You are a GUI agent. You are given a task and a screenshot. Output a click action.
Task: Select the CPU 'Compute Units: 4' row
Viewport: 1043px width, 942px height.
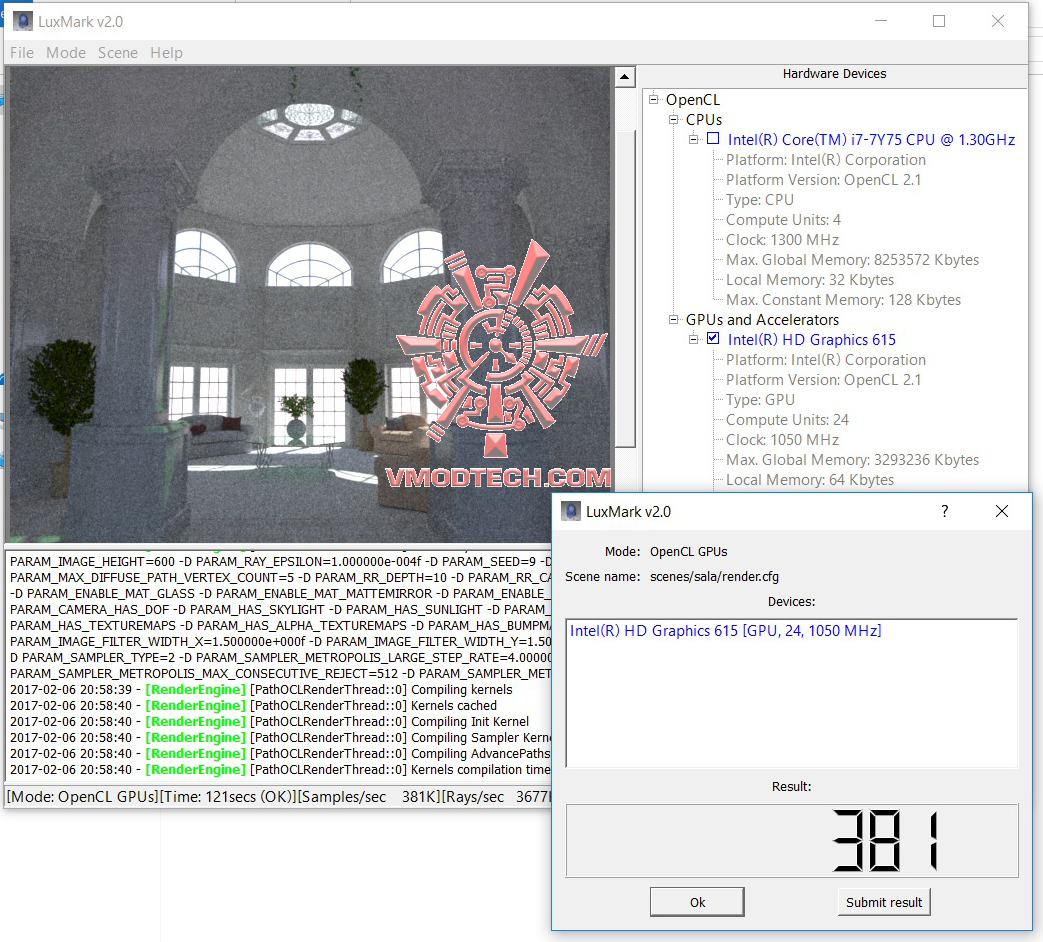point(783,220)
